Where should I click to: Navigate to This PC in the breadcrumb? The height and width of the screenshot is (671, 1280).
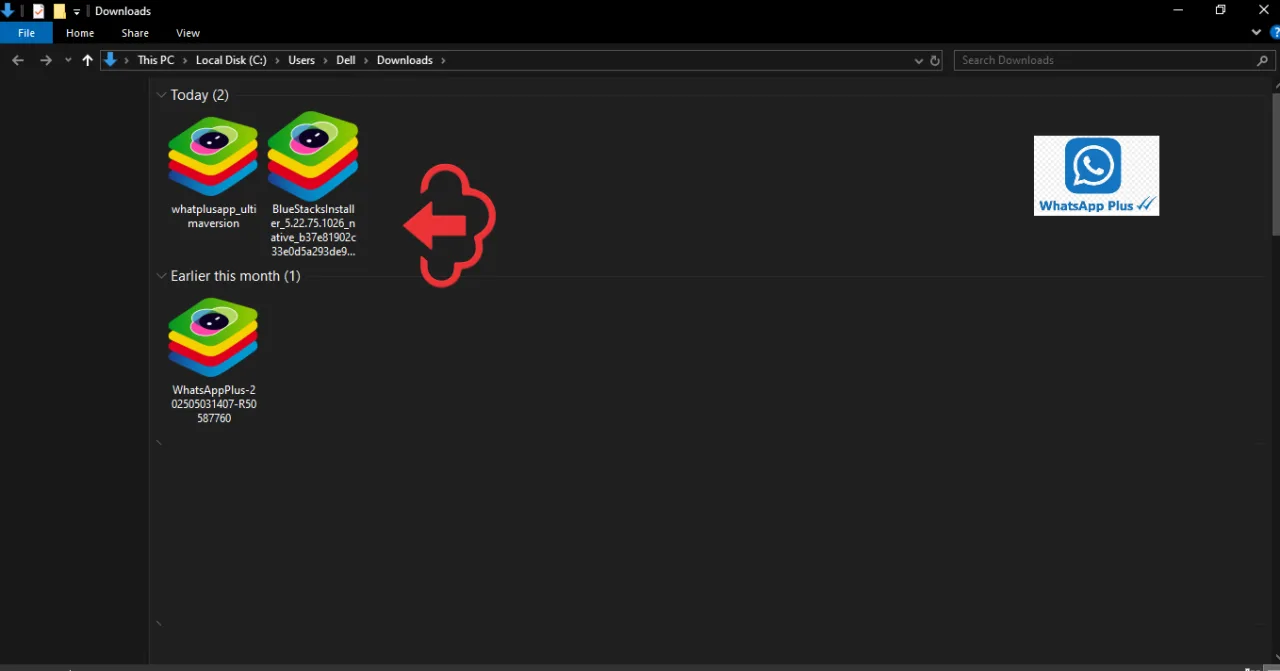coord(156,60)
